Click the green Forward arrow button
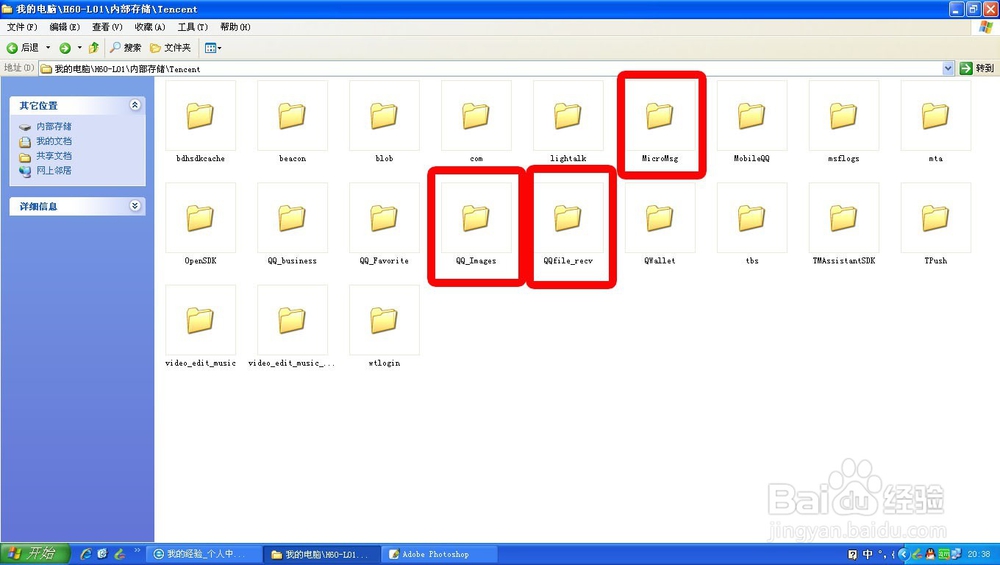1000x565 pixels. pyautogui.click(x=65, y=48)
